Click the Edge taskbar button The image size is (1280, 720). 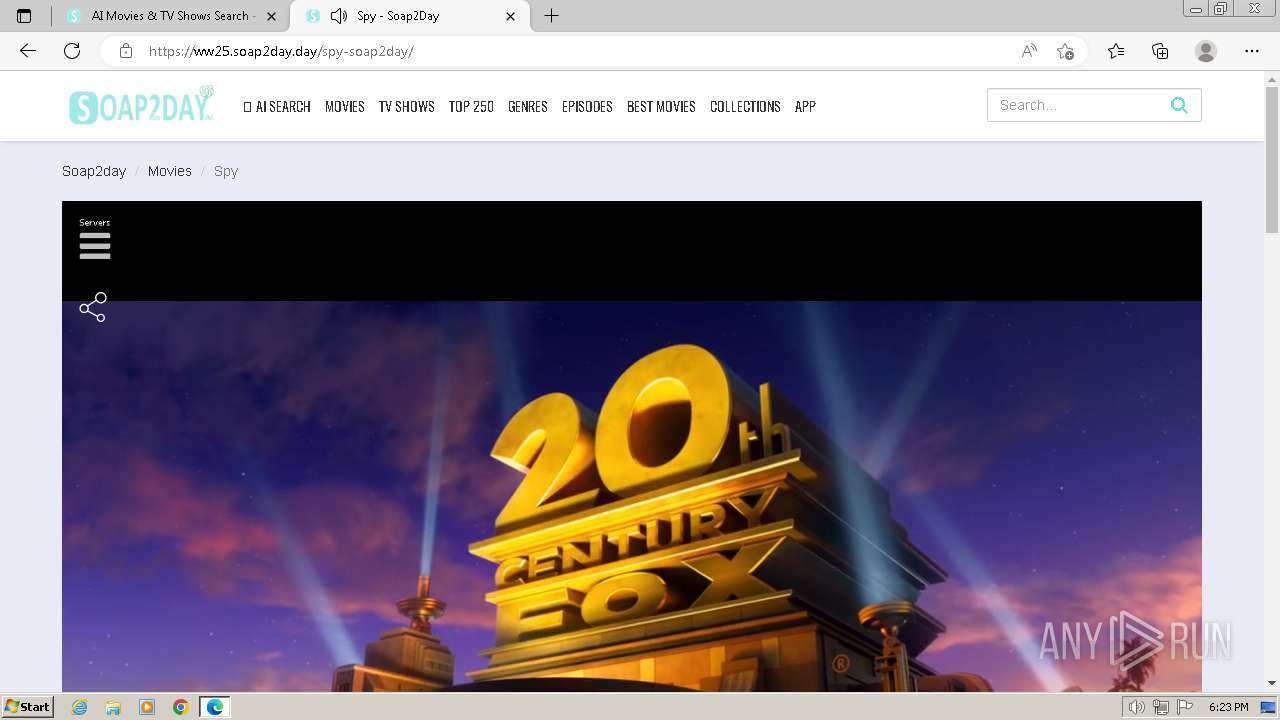pyautogui.click(x=214, y=707)
